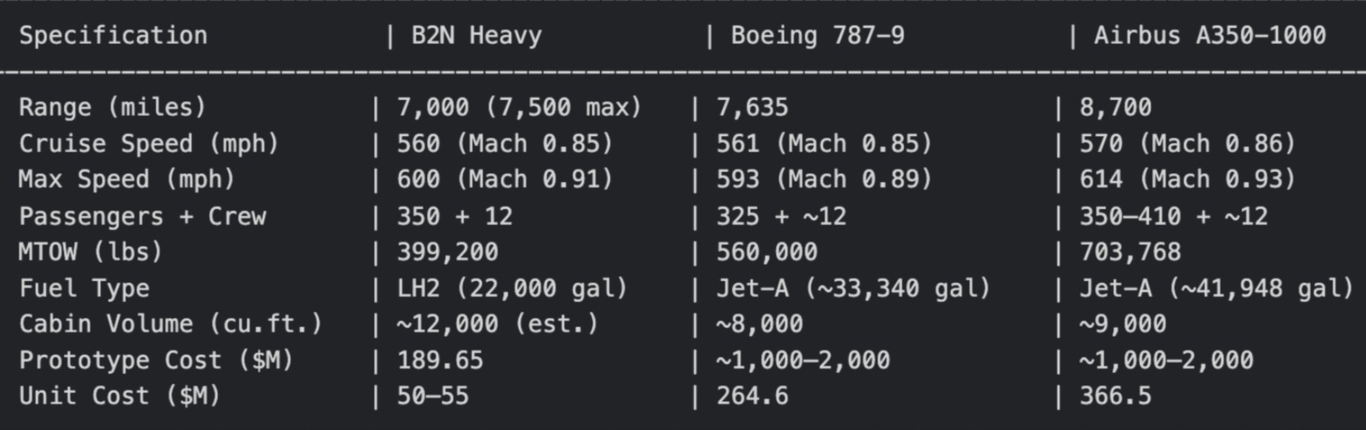Click the Boeing 264.6 unit cost value
This screenshot has width=1366, height=430.
752,396
